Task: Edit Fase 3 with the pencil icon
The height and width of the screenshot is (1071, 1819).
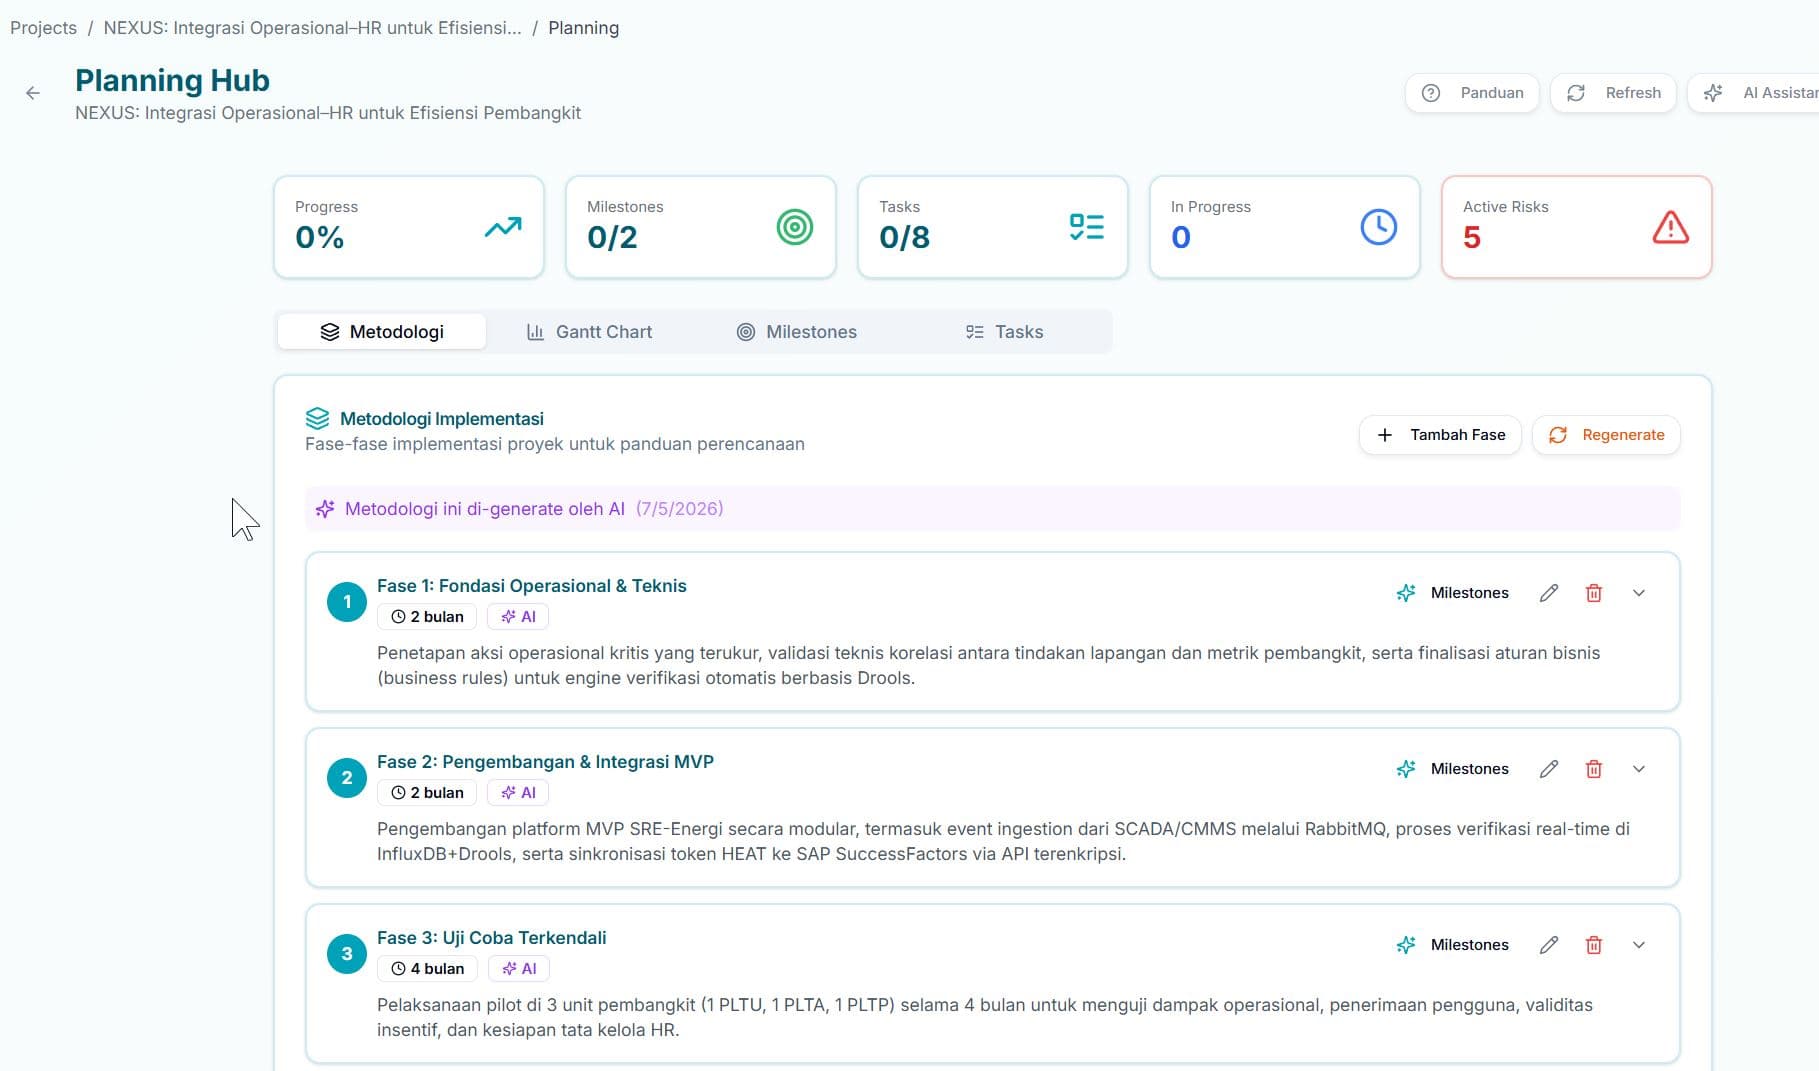Action: (x=1549, y=945)
